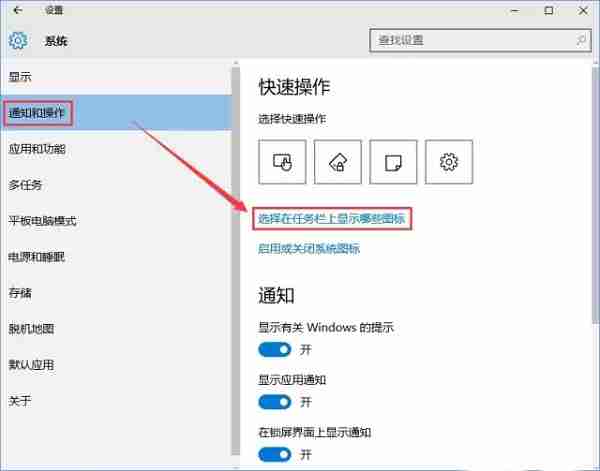Open the 显示 settings page
The height and width of the screenshot is (471, 600).
click(x=116, y=77)
